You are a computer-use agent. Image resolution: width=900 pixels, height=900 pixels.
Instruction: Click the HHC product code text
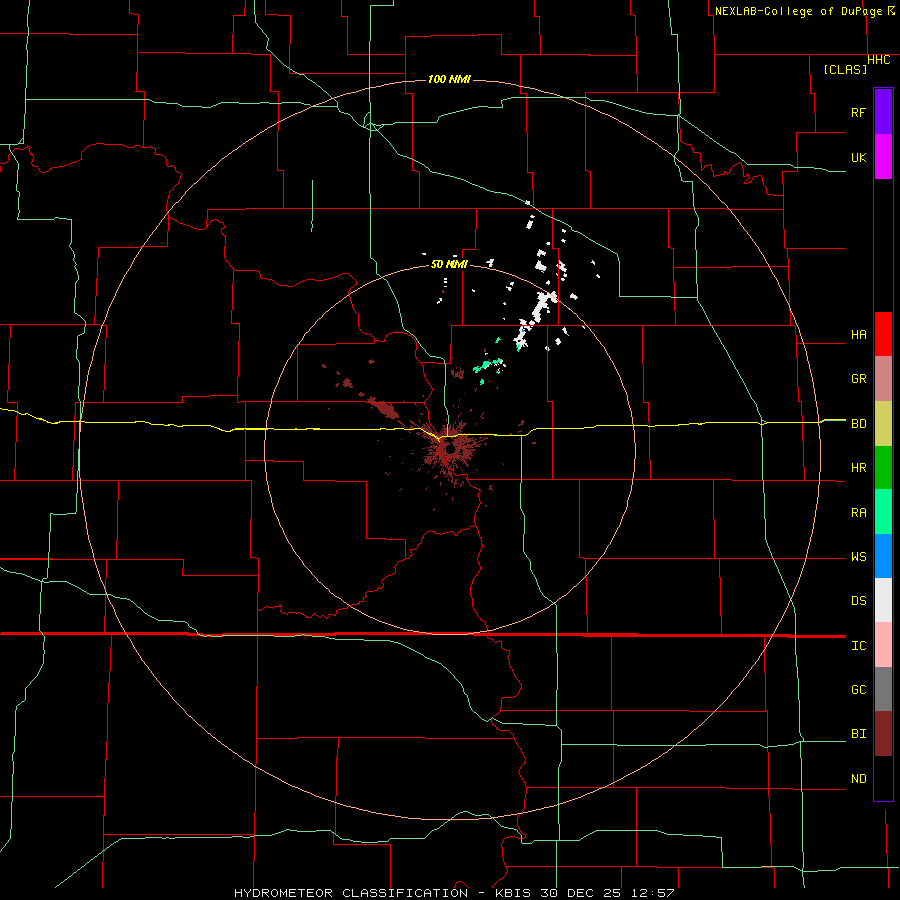[879, 60]
